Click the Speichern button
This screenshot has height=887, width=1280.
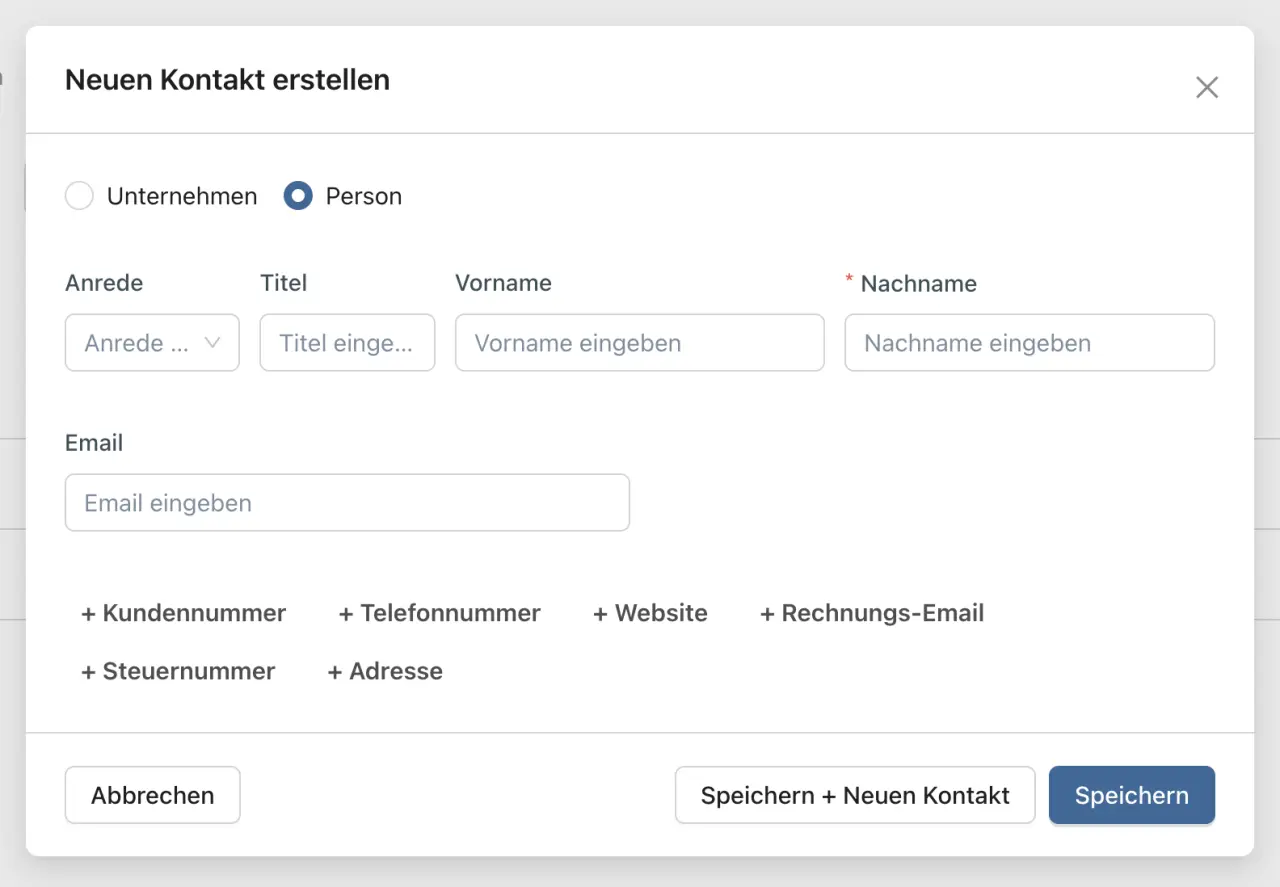point(1131,795)
